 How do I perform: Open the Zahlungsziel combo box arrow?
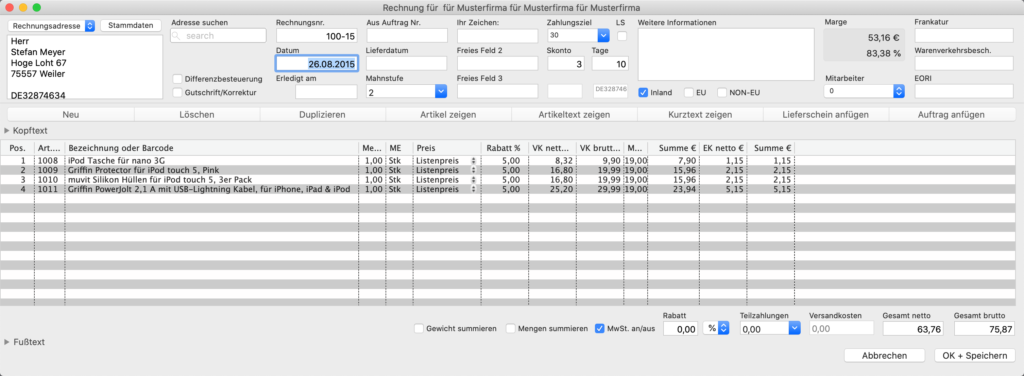tap(603, 35)
